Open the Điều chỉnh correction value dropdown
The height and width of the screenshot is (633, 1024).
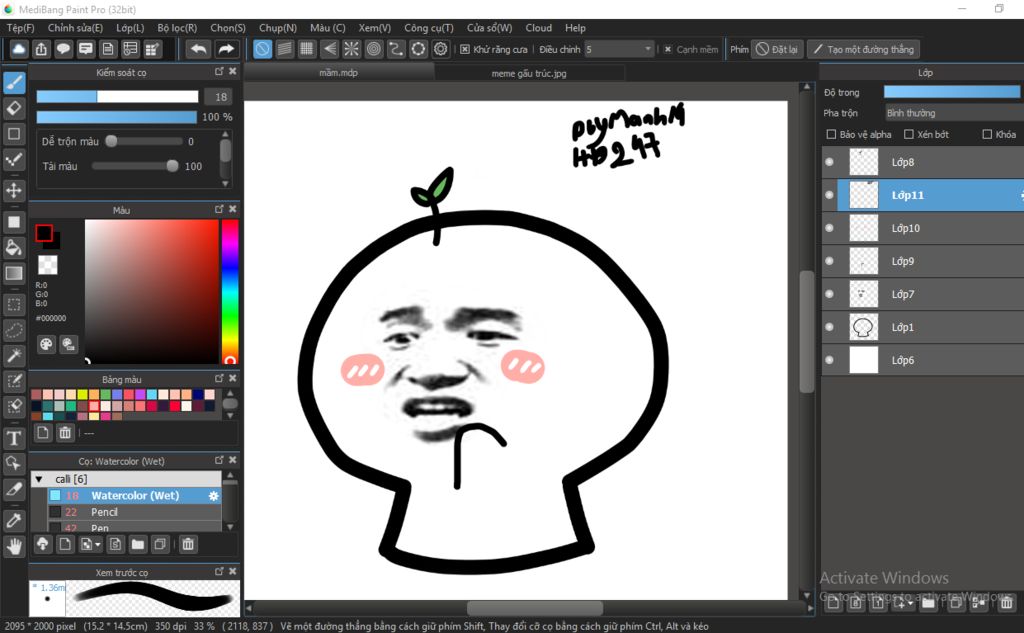(619, 49)
